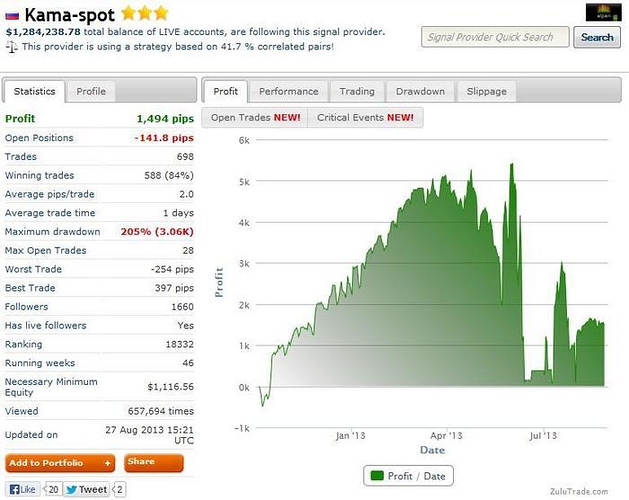
Task: Click the Winning trades value 588 (84%)
Action: [169, 175]
